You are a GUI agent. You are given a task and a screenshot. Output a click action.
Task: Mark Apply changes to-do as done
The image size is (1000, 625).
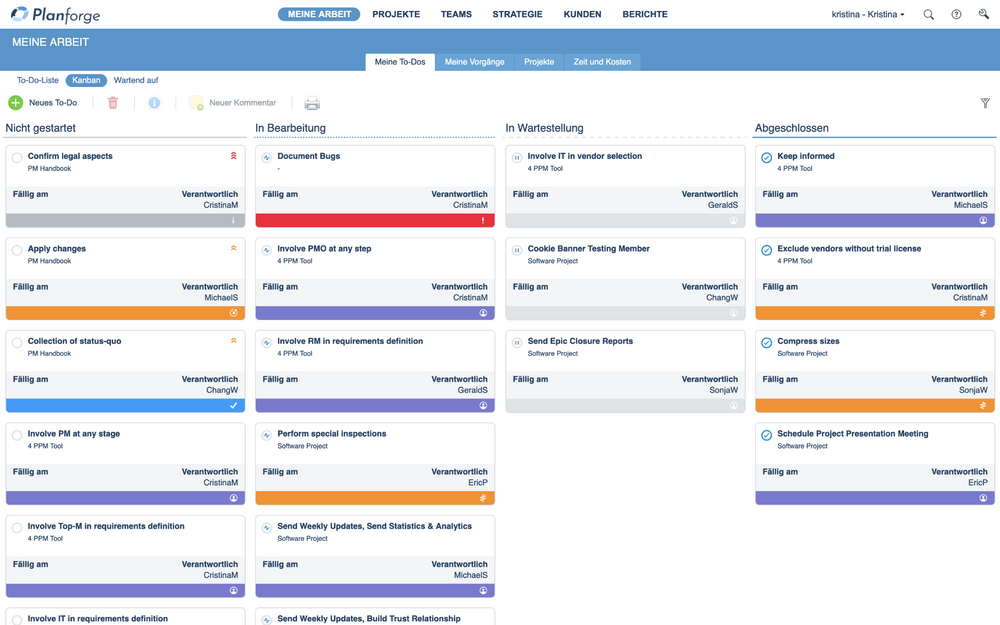[17, 250]
